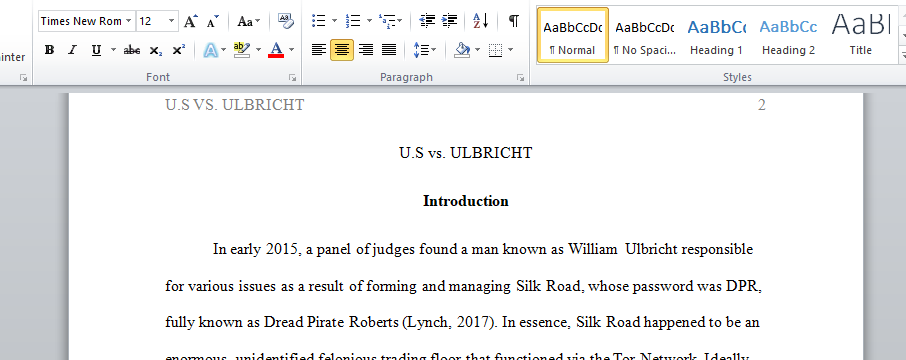Viewport: 906px width, 360px height.
Task: Open the highlight color dropdown arrow
Action: coord(258,50)
